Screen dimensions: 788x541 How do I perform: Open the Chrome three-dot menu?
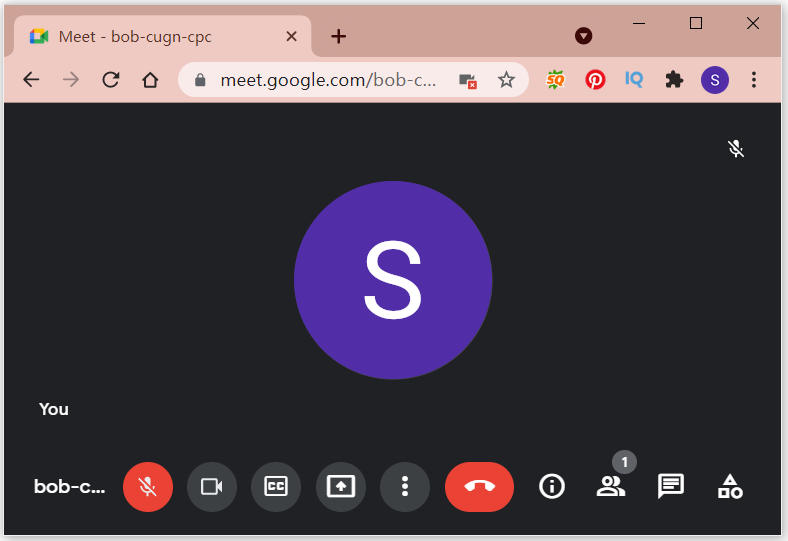(x=754, y=80)
